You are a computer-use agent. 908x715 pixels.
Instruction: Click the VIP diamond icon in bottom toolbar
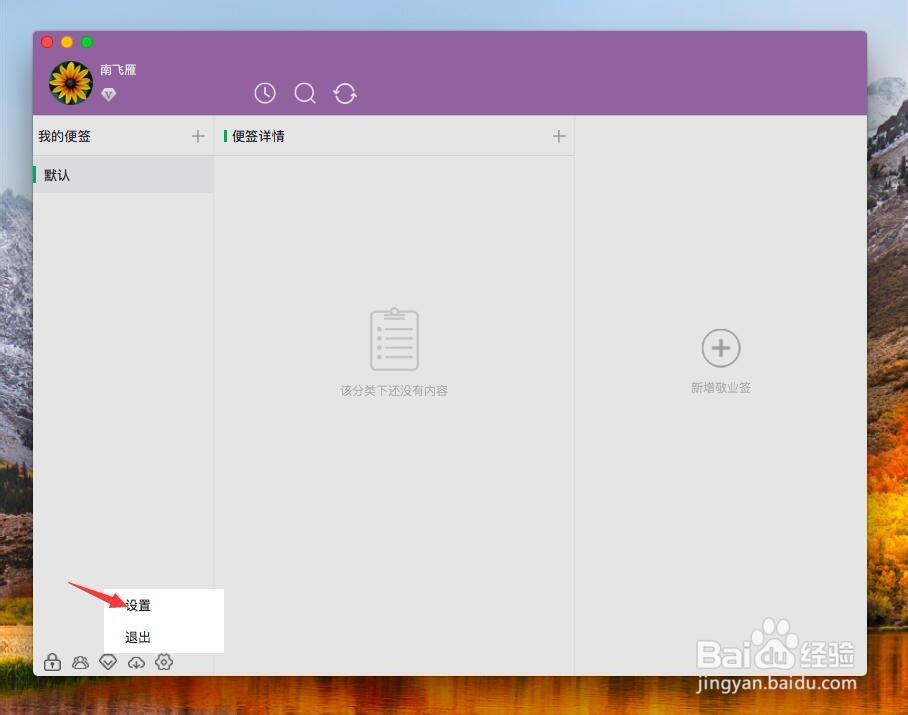click(x=108, y=661)
